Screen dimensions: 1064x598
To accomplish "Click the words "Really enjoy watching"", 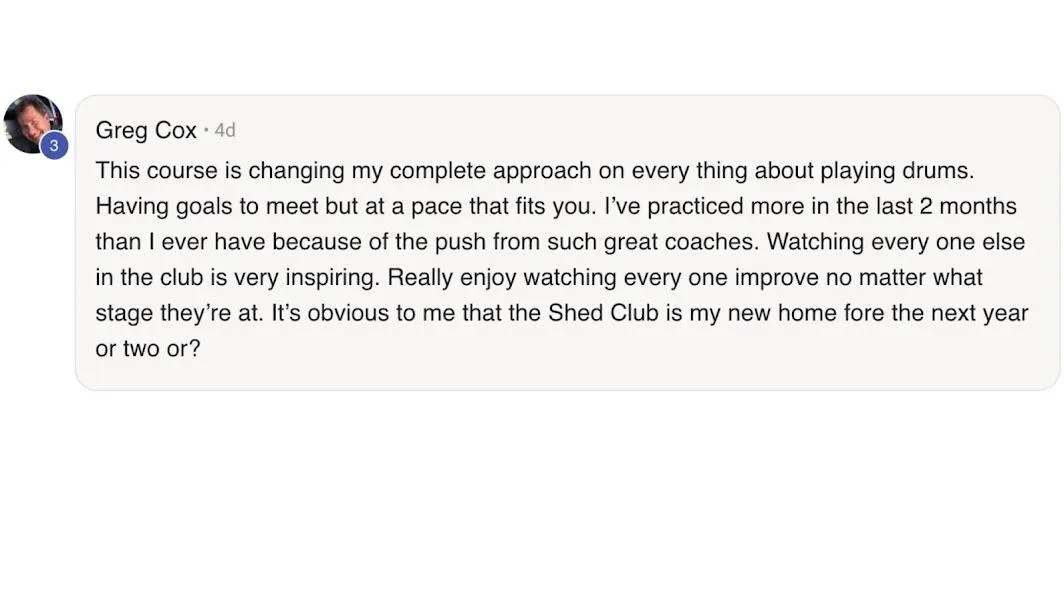I will point(502,278).
